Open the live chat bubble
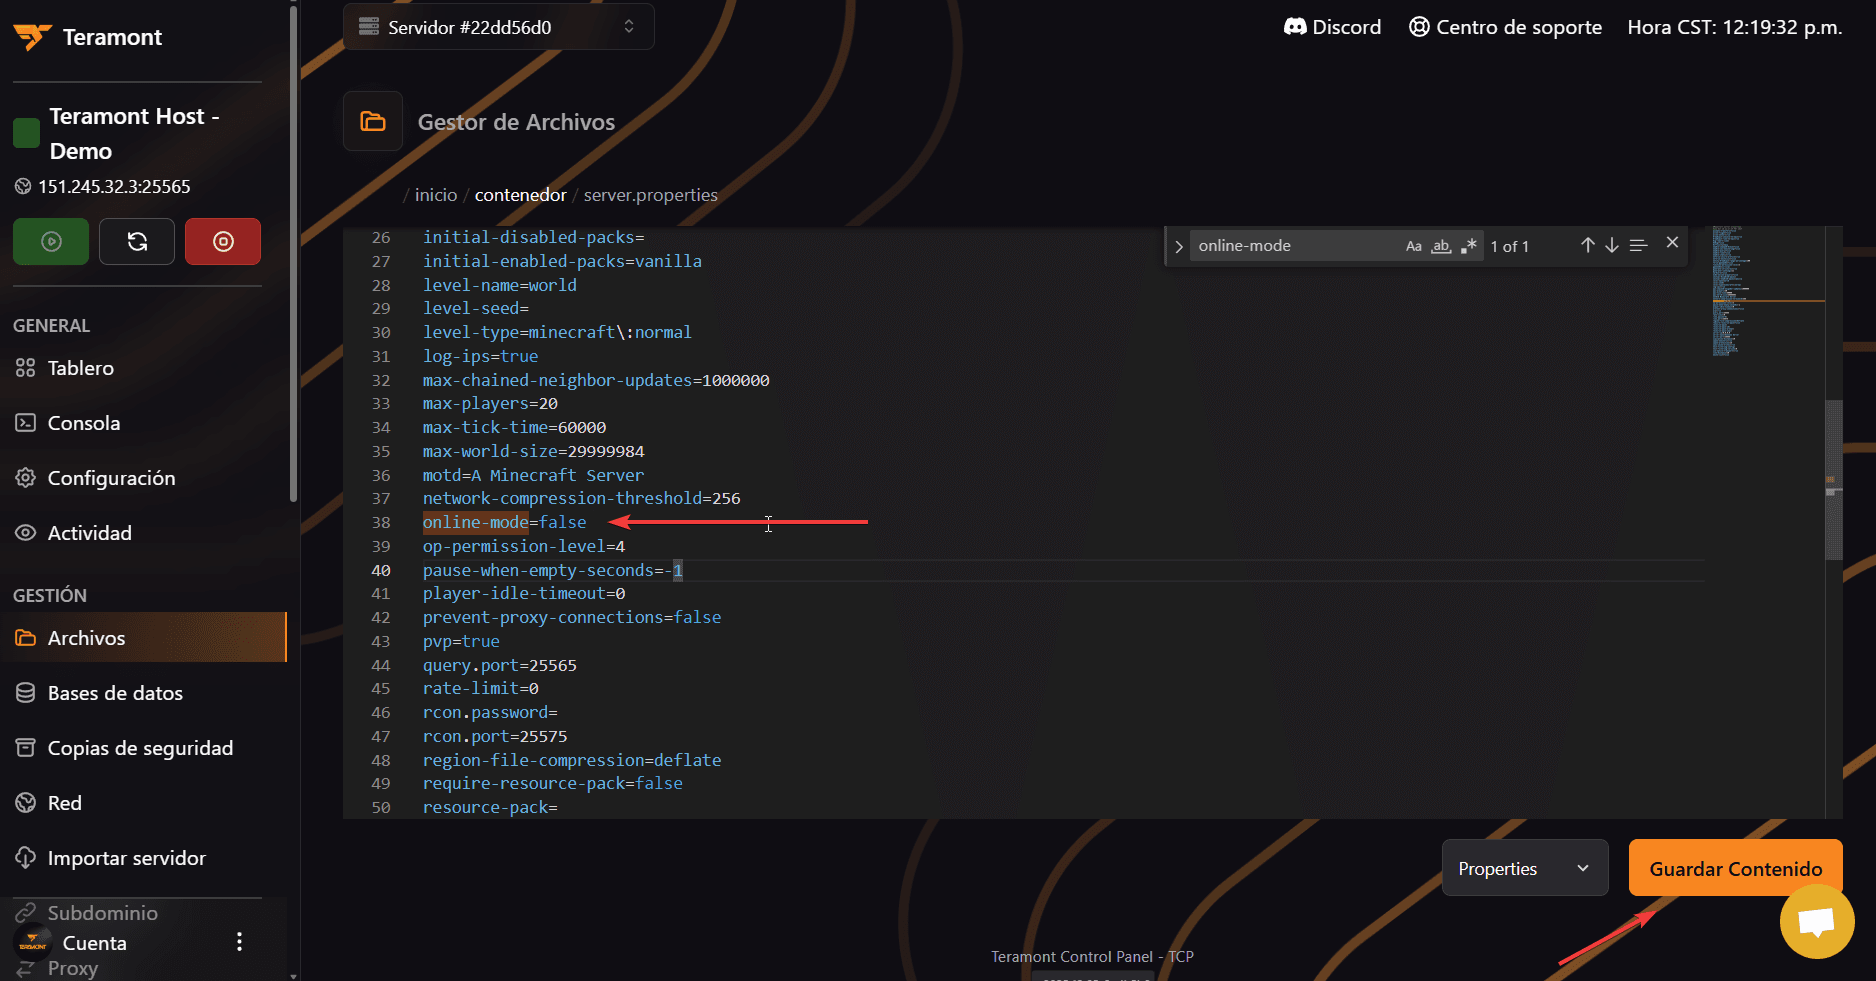The height and width of the screenshot is (981, 1876). (1817, 921)
